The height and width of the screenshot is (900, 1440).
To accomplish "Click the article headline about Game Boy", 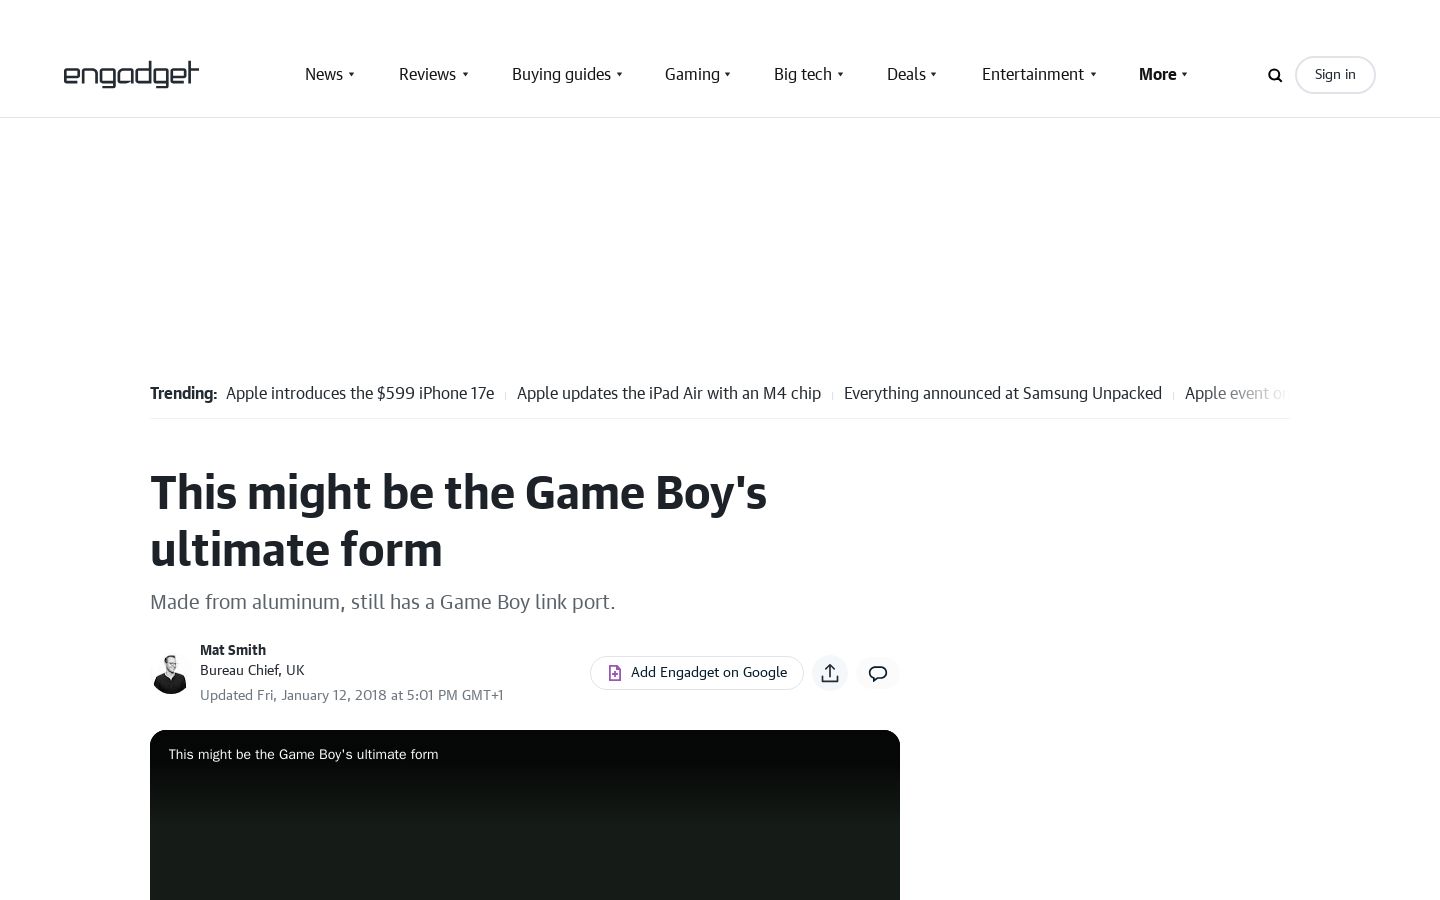I will click(x=458, y=521).
